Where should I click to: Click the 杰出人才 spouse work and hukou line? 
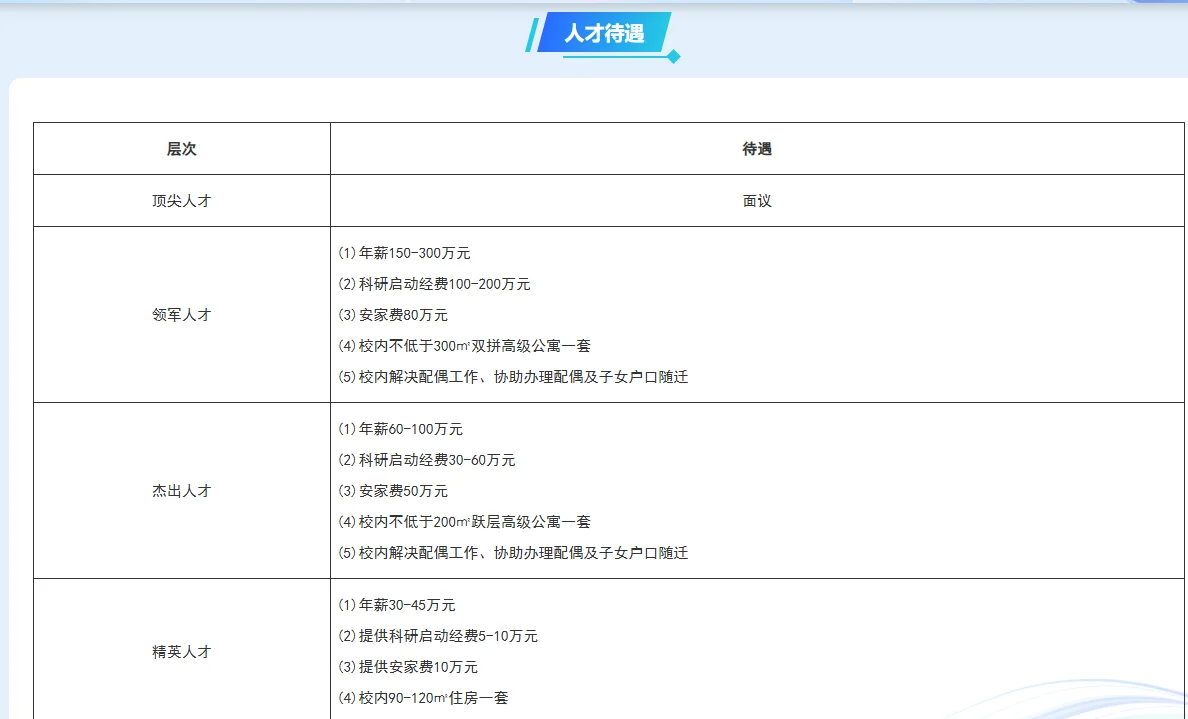pos(513,553)
